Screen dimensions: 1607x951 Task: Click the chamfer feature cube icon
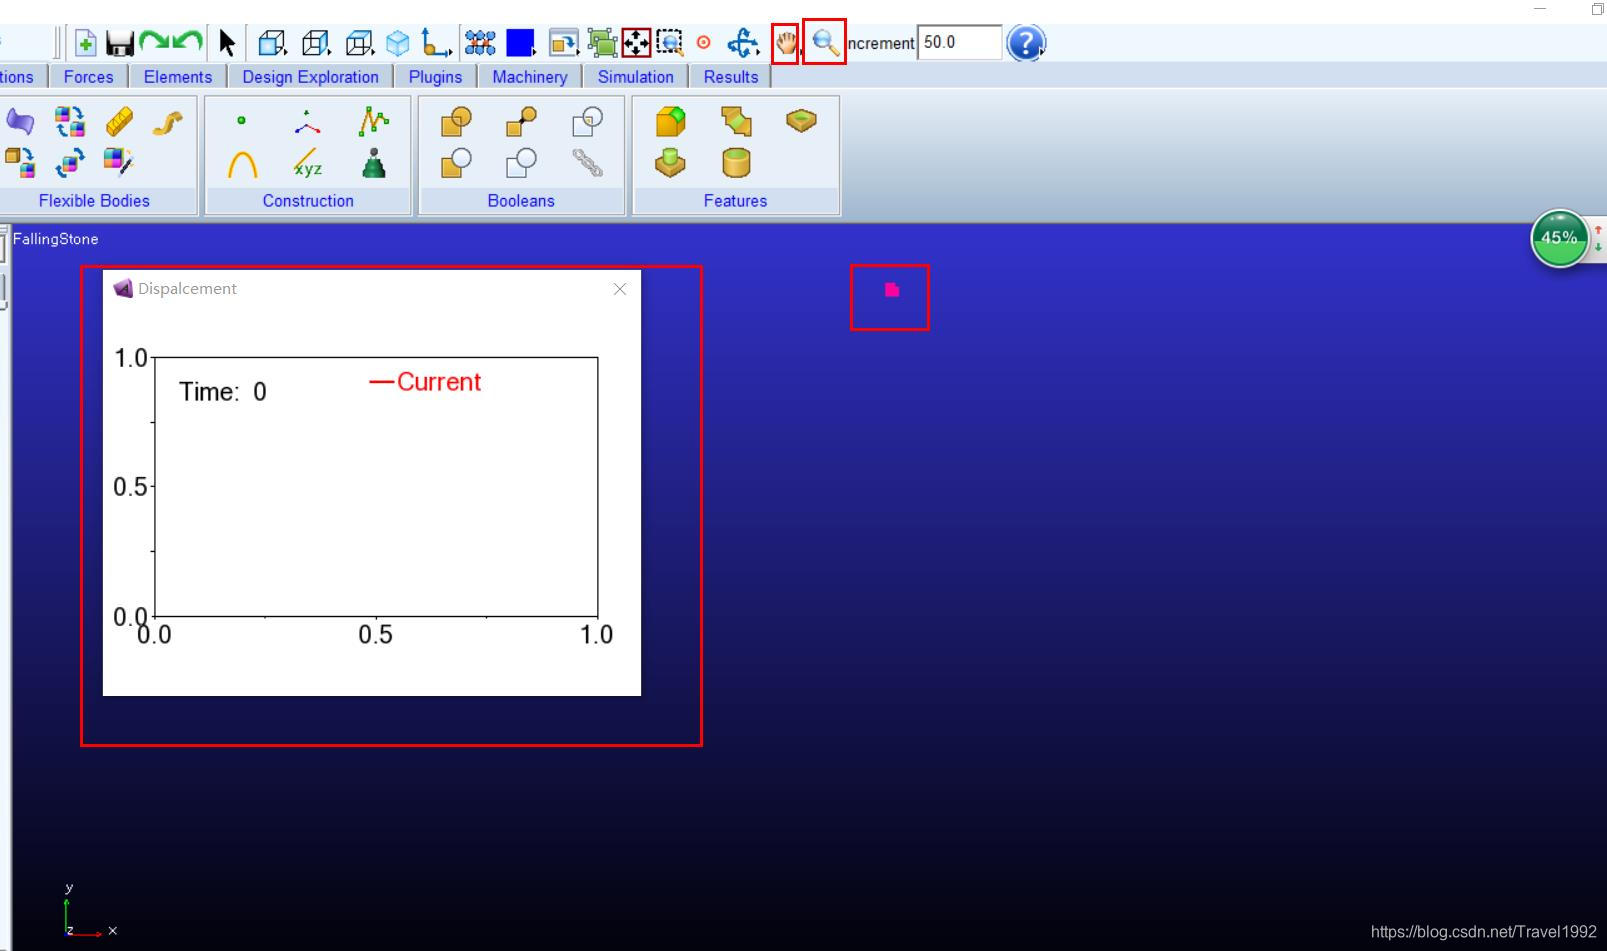[671, 121]
